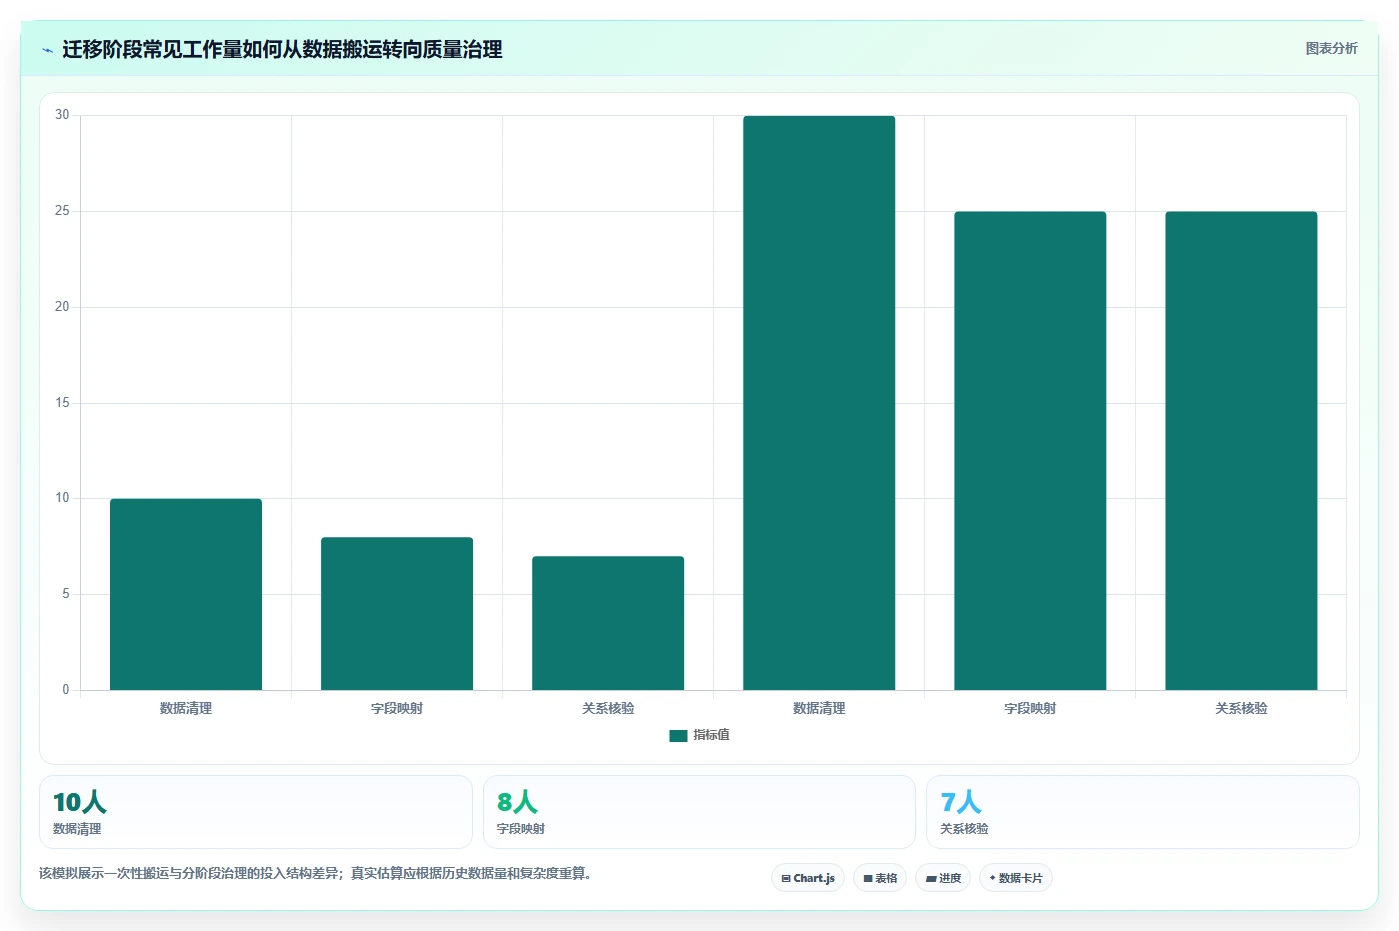This screenshot has width=1399, height=931.
Task: Click the y-axis value 20
Action: coord(62,307)
